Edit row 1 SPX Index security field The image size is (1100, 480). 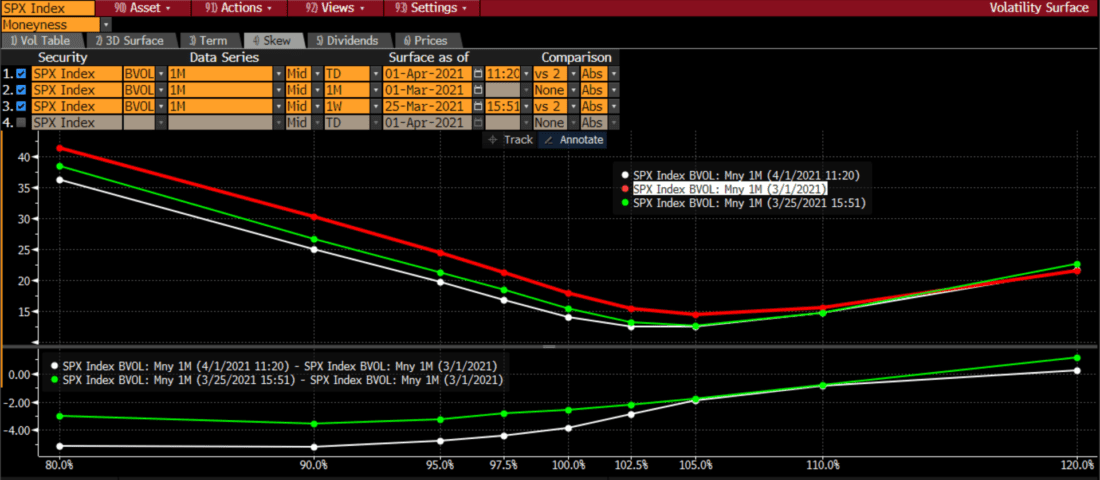pyautogui.click(x=76, y=73)
